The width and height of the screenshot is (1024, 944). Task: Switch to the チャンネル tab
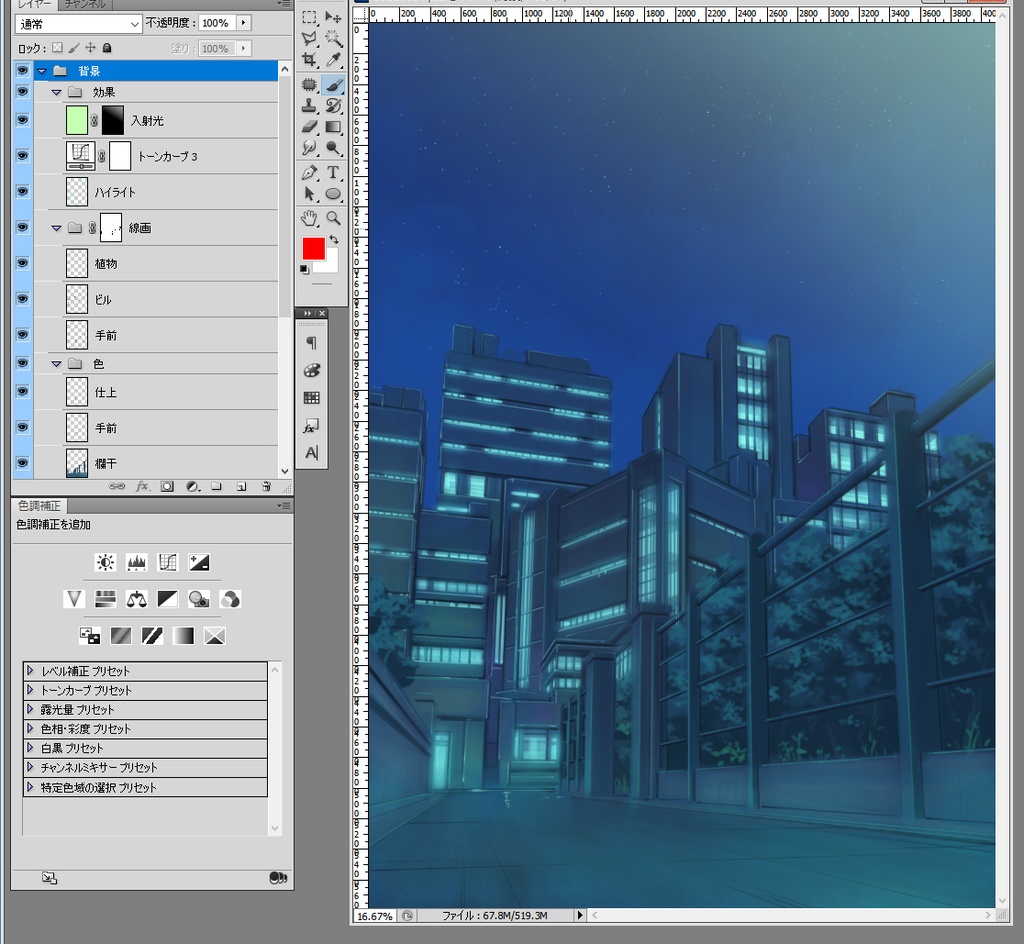pos(84,4)
